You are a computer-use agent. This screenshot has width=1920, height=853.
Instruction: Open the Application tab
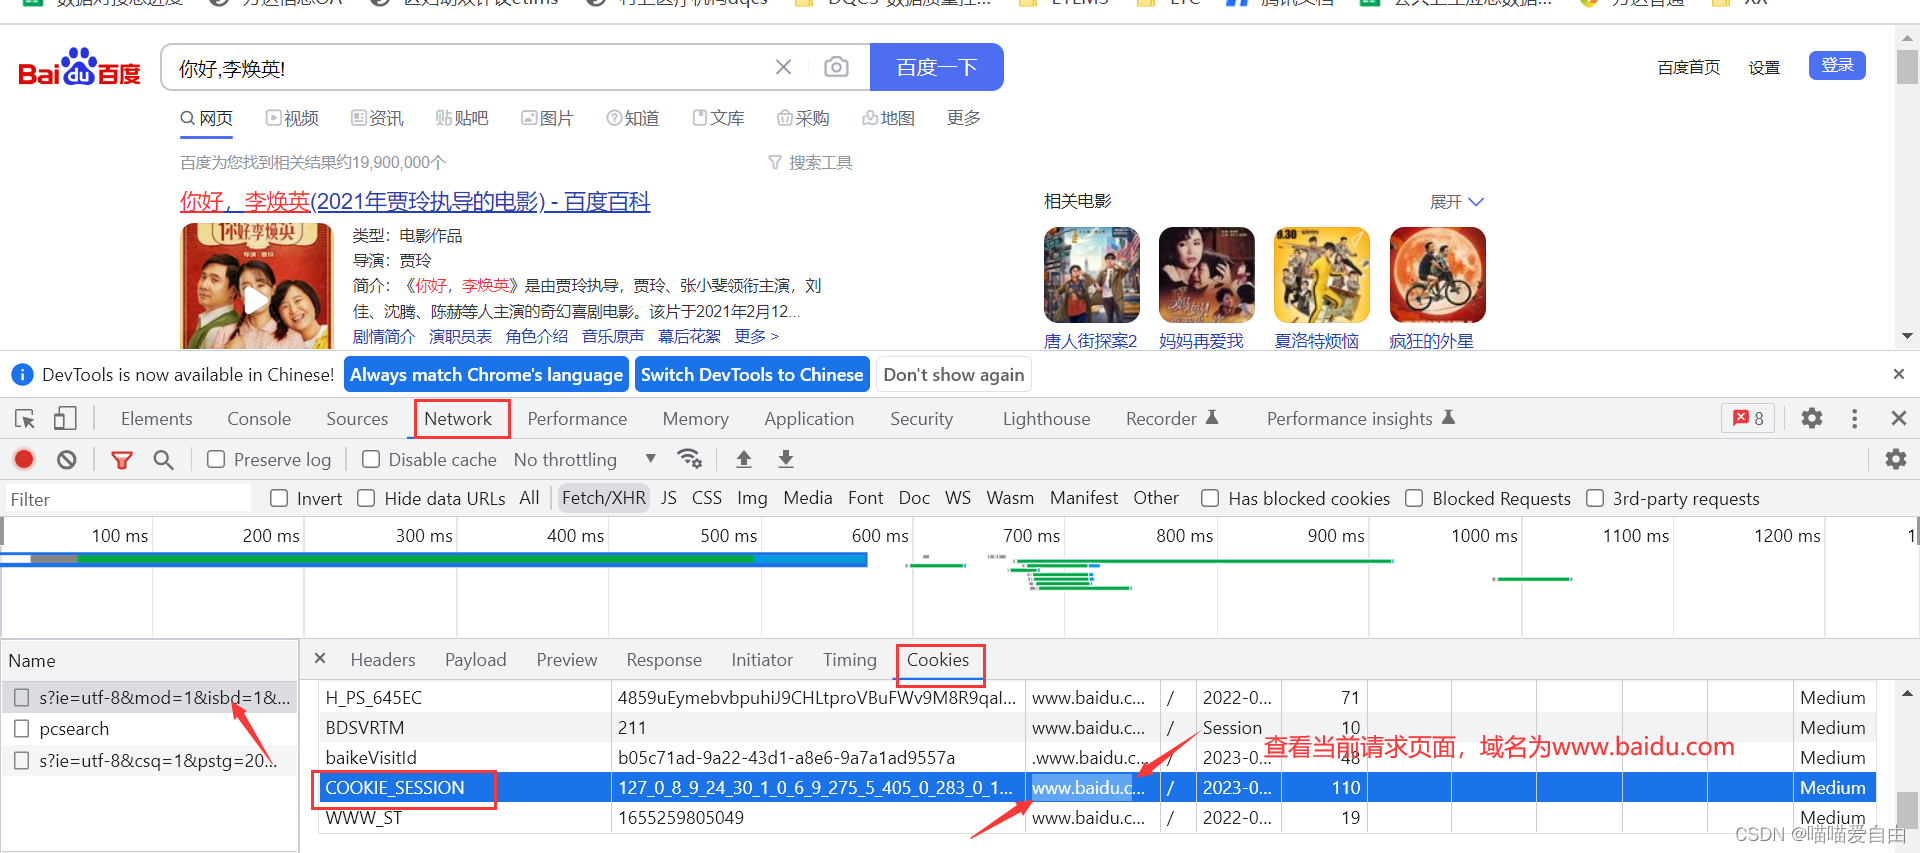point(809,418)
